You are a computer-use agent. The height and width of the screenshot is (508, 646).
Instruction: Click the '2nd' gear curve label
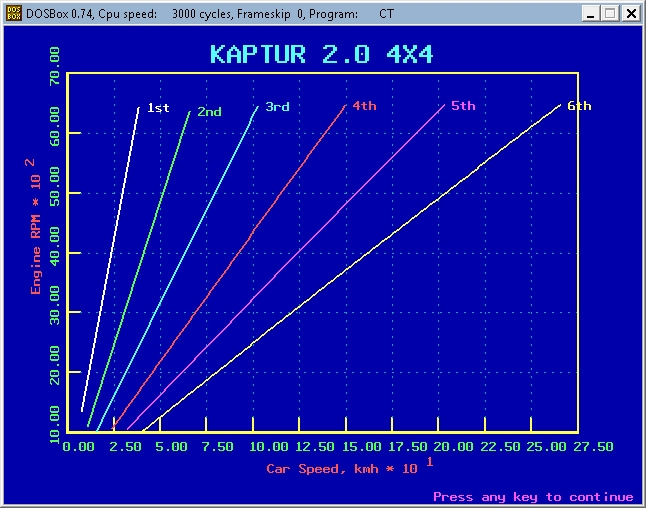[209, 112]
